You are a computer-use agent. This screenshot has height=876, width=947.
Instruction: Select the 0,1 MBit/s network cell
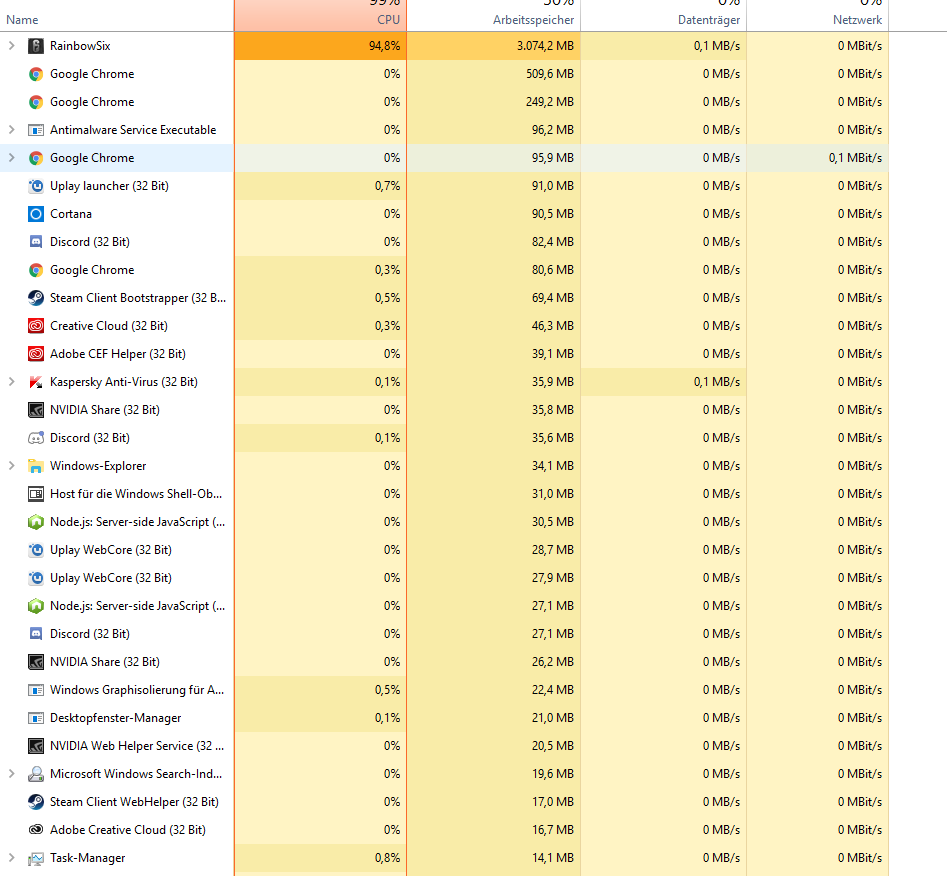click(818, 158)
